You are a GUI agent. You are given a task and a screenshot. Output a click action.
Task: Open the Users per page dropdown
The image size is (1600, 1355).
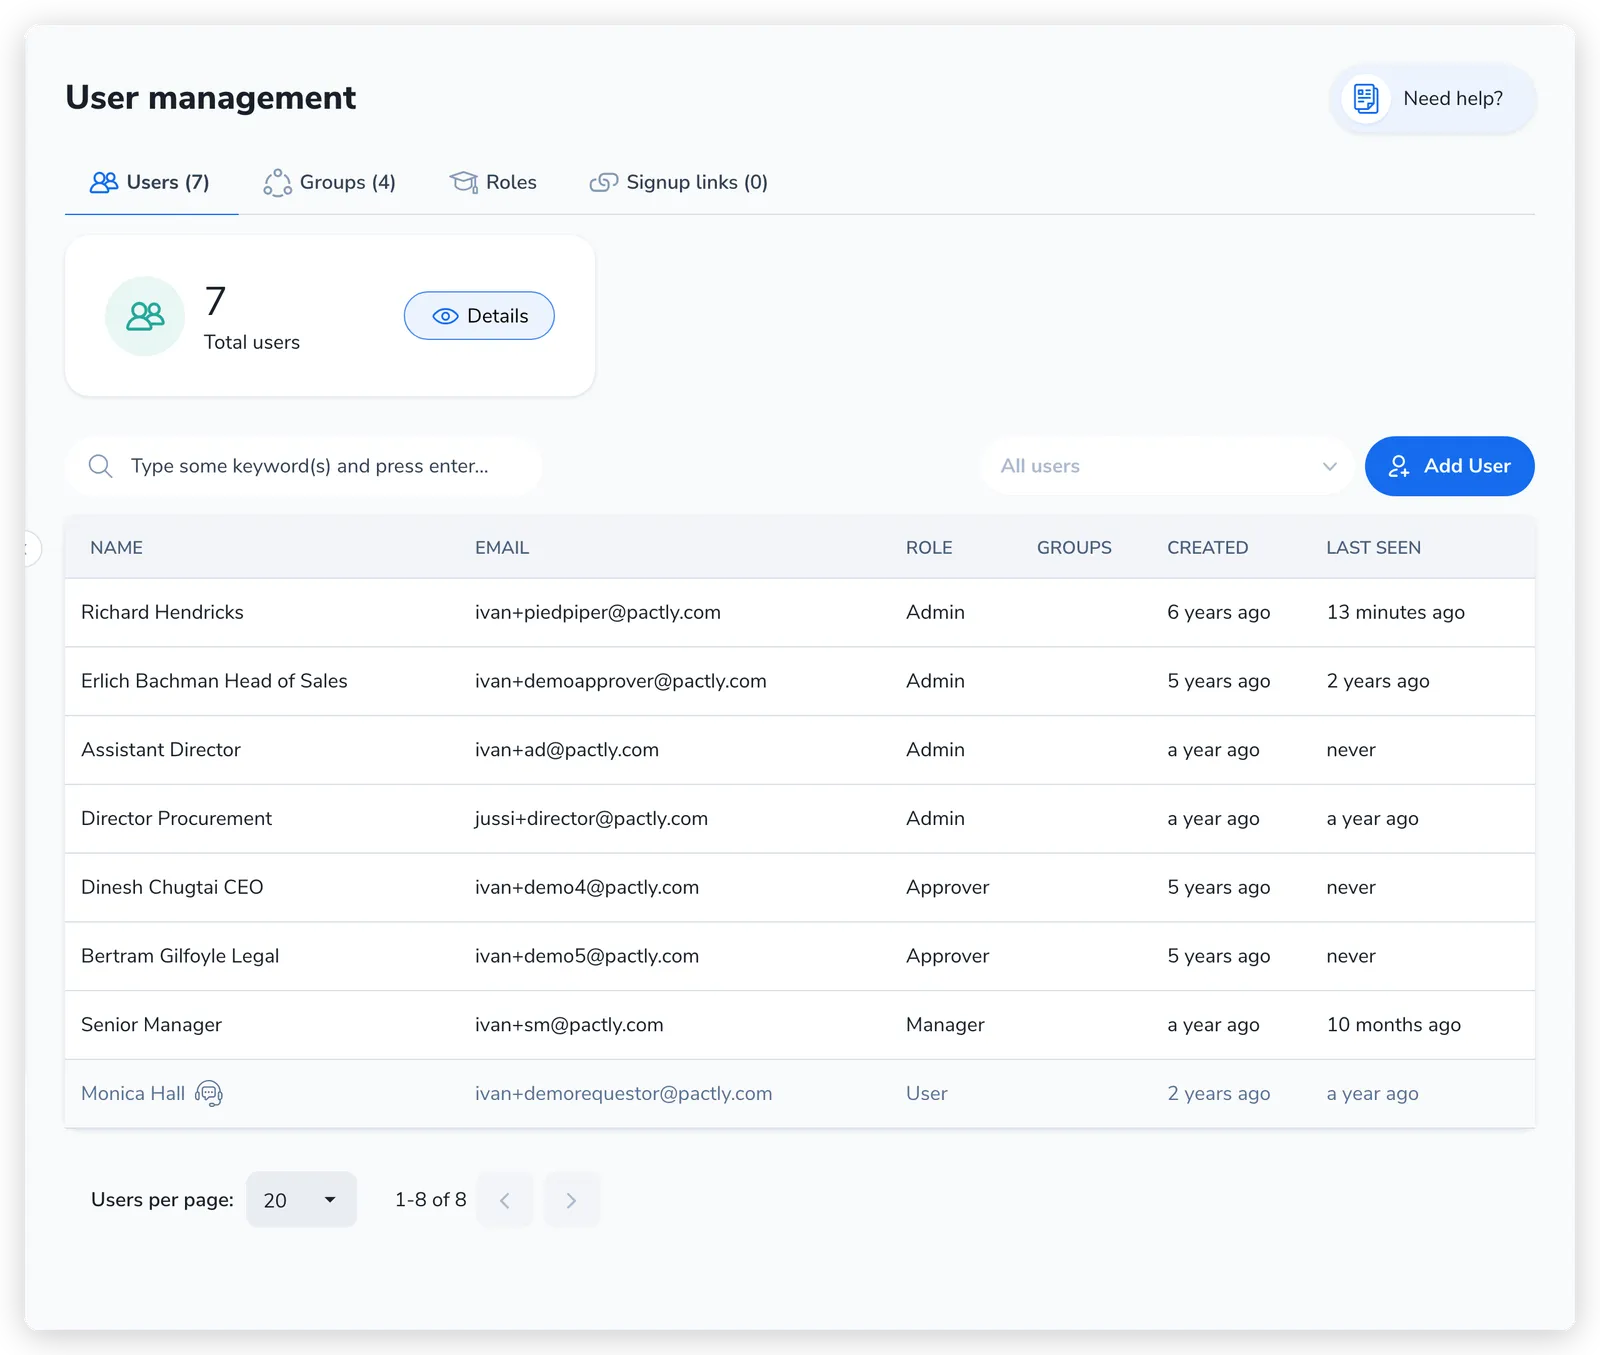pos(301,1200)
